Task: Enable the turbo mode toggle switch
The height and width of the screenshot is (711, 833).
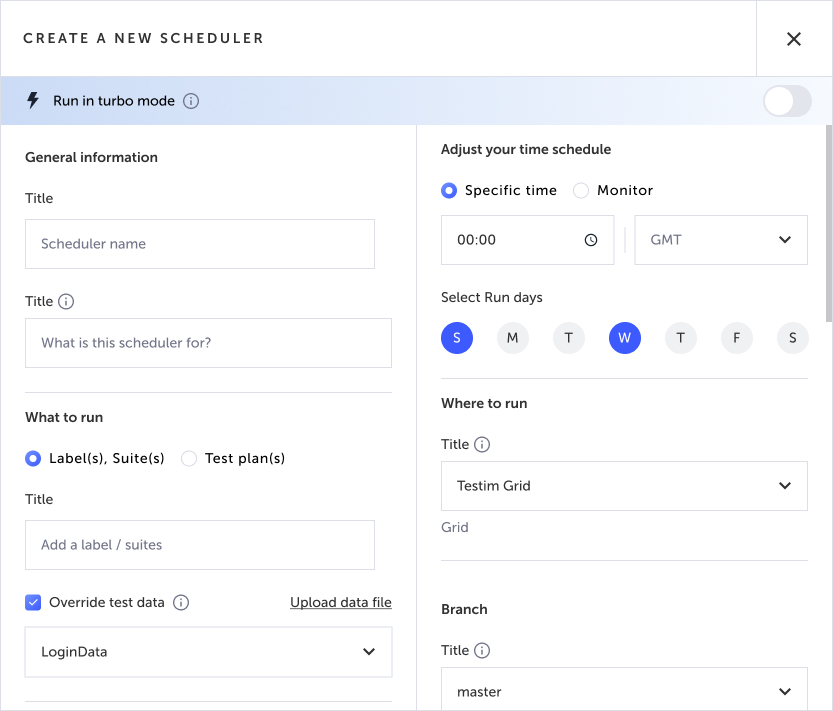Action: [x=787, y=101]
